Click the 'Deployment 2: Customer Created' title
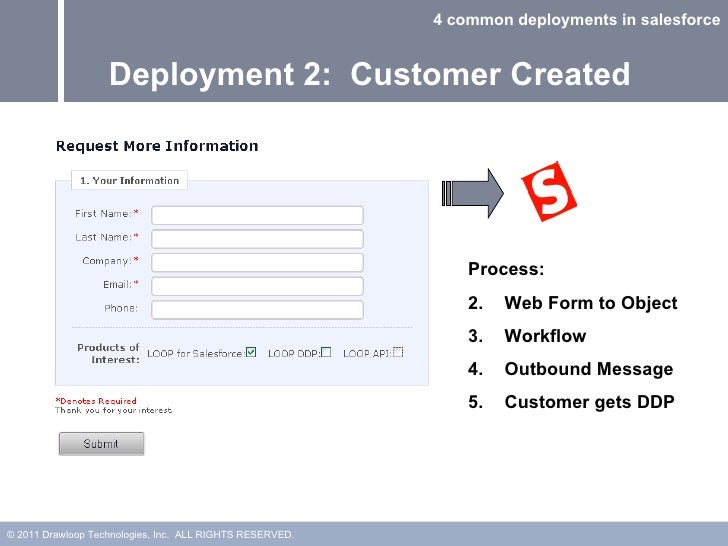The width and height of the screenshot is (728, 546). [369, 74]
